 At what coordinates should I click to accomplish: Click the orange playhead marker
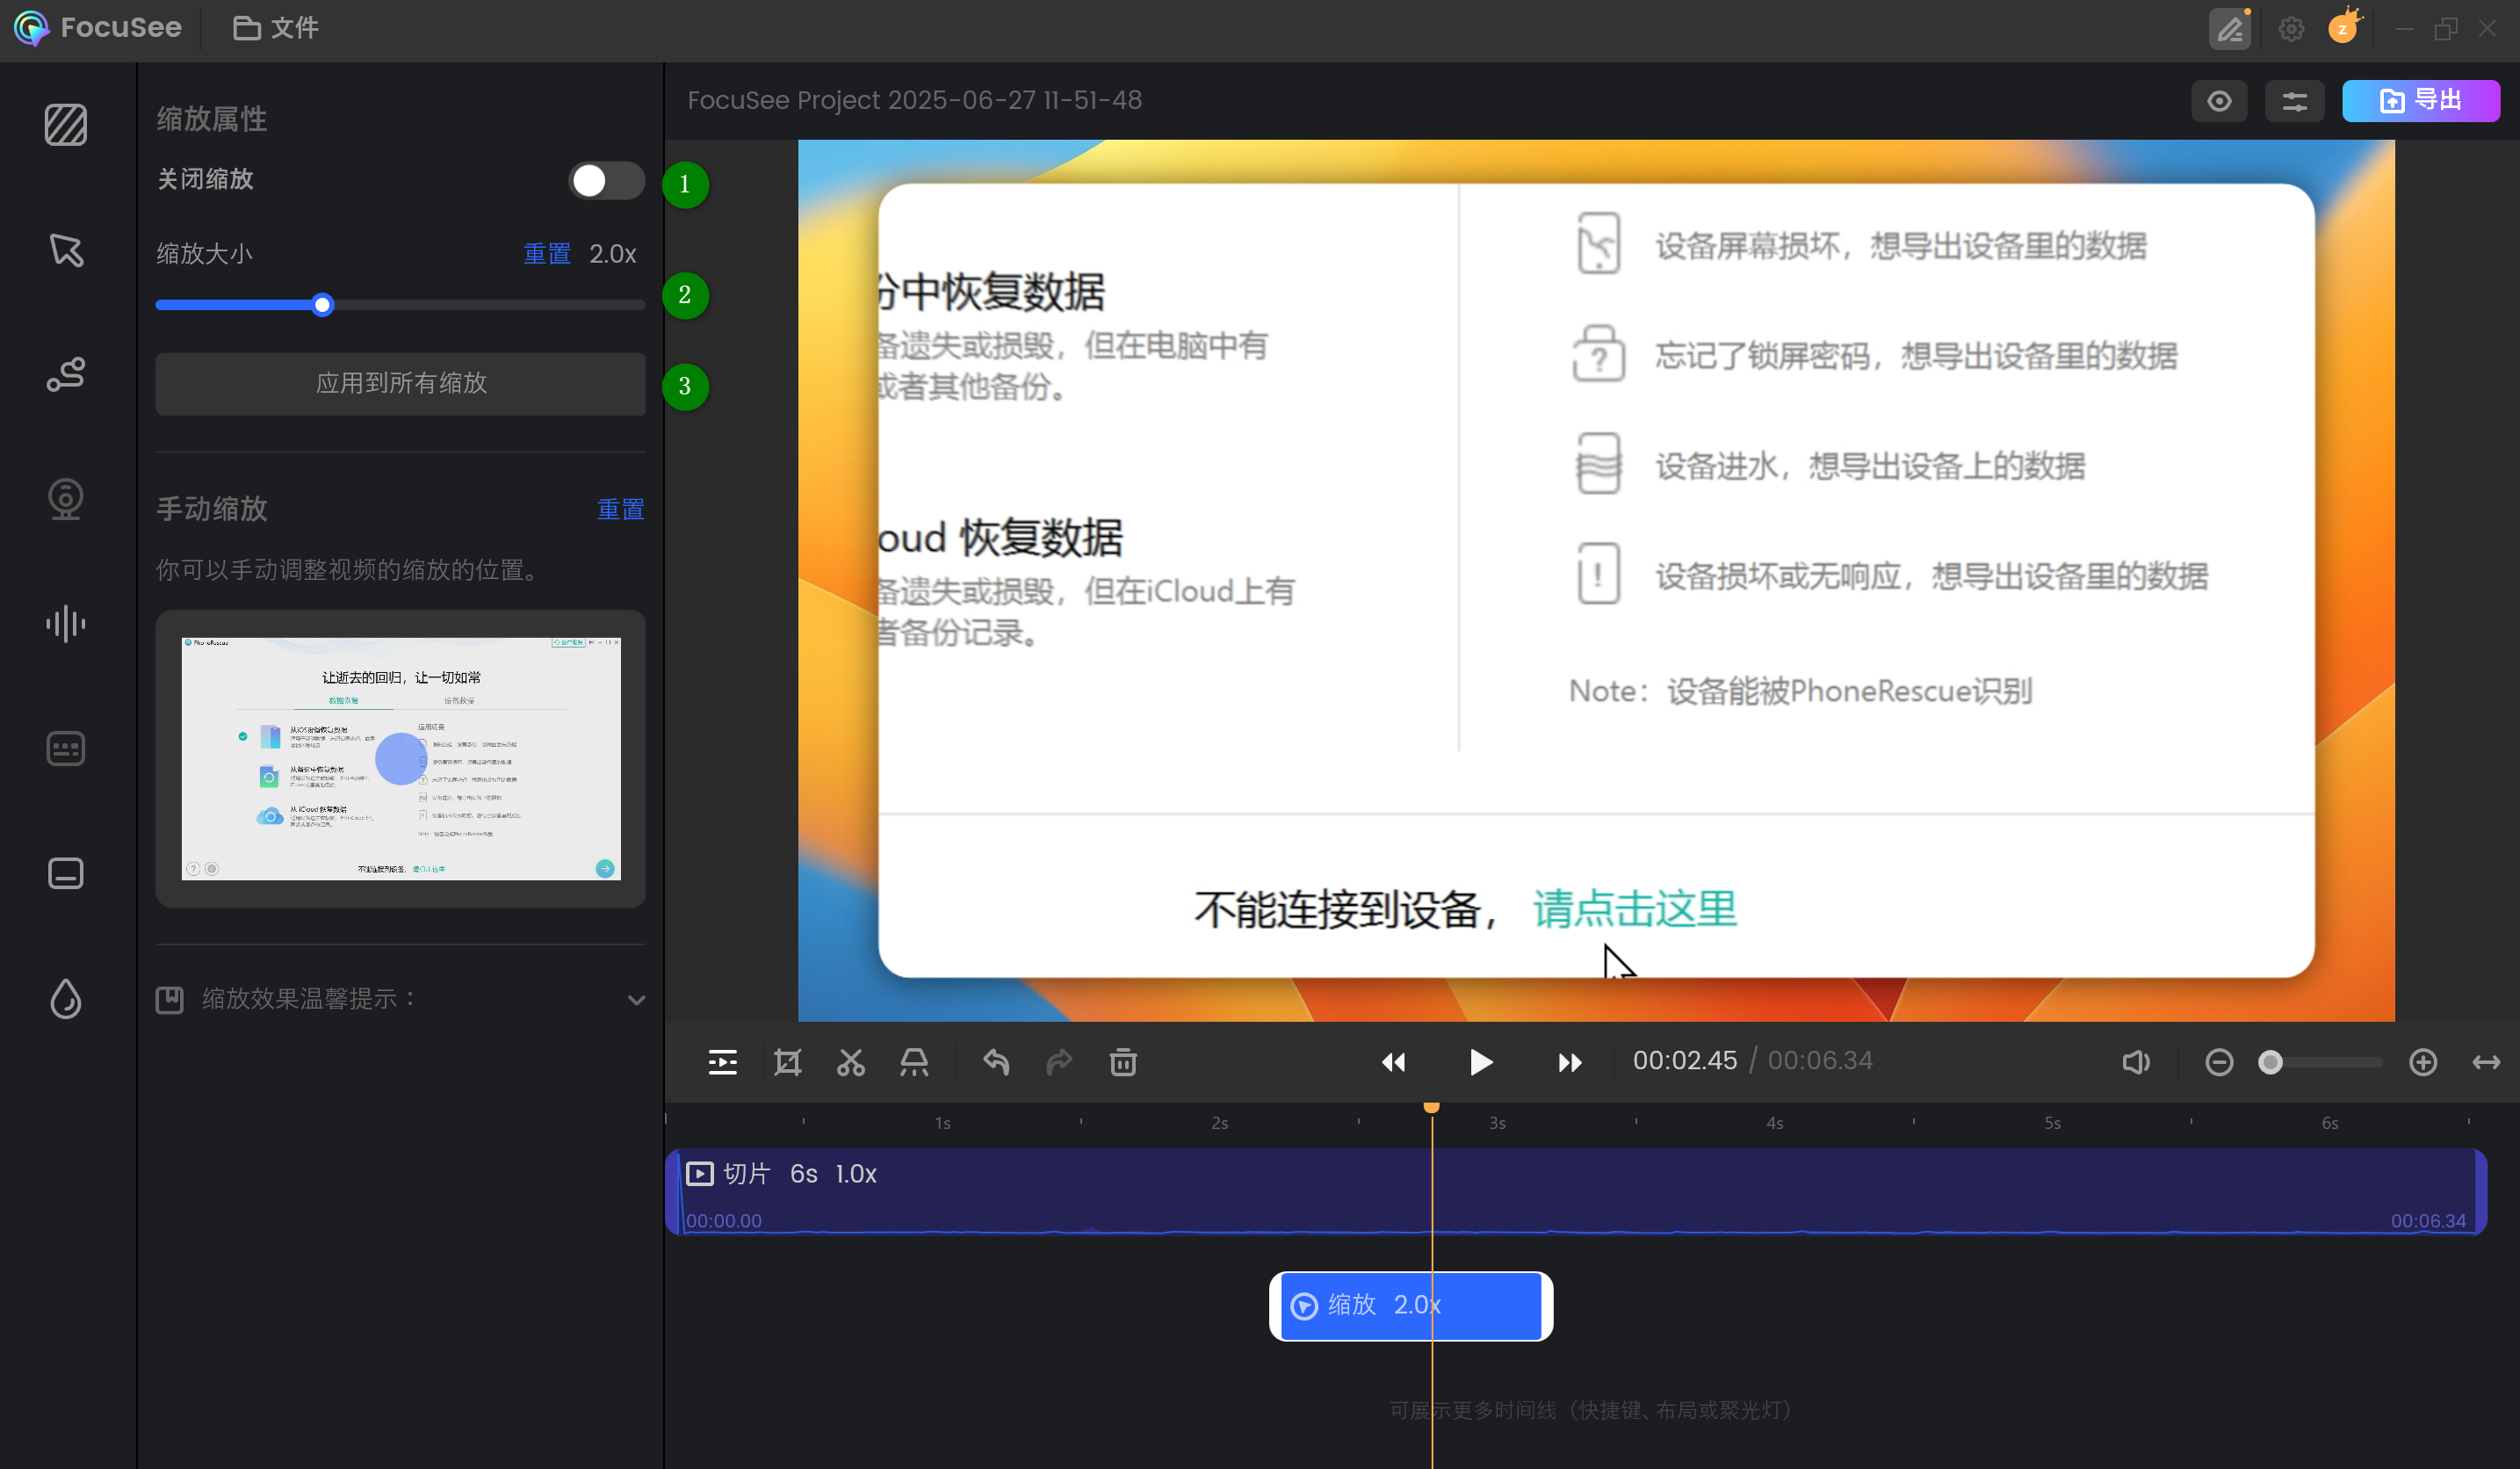[x=1431, y=1107]
